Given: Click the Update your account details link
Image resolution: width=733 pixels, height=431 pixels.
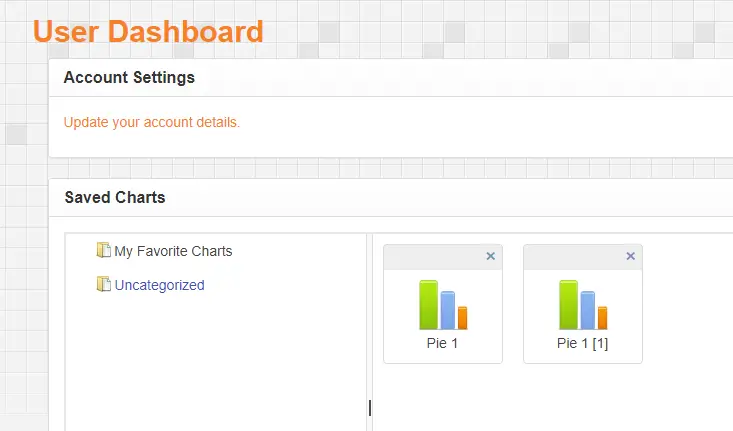Looking at the screenshot, I should tap(151, 122).
